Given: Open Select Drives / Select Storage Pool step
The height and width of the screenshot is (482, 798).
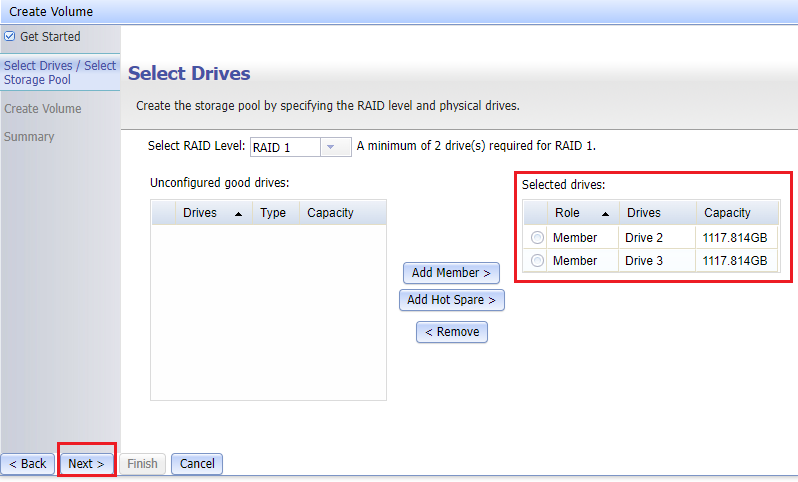Looking at the screenshot, I should (59, 72).
